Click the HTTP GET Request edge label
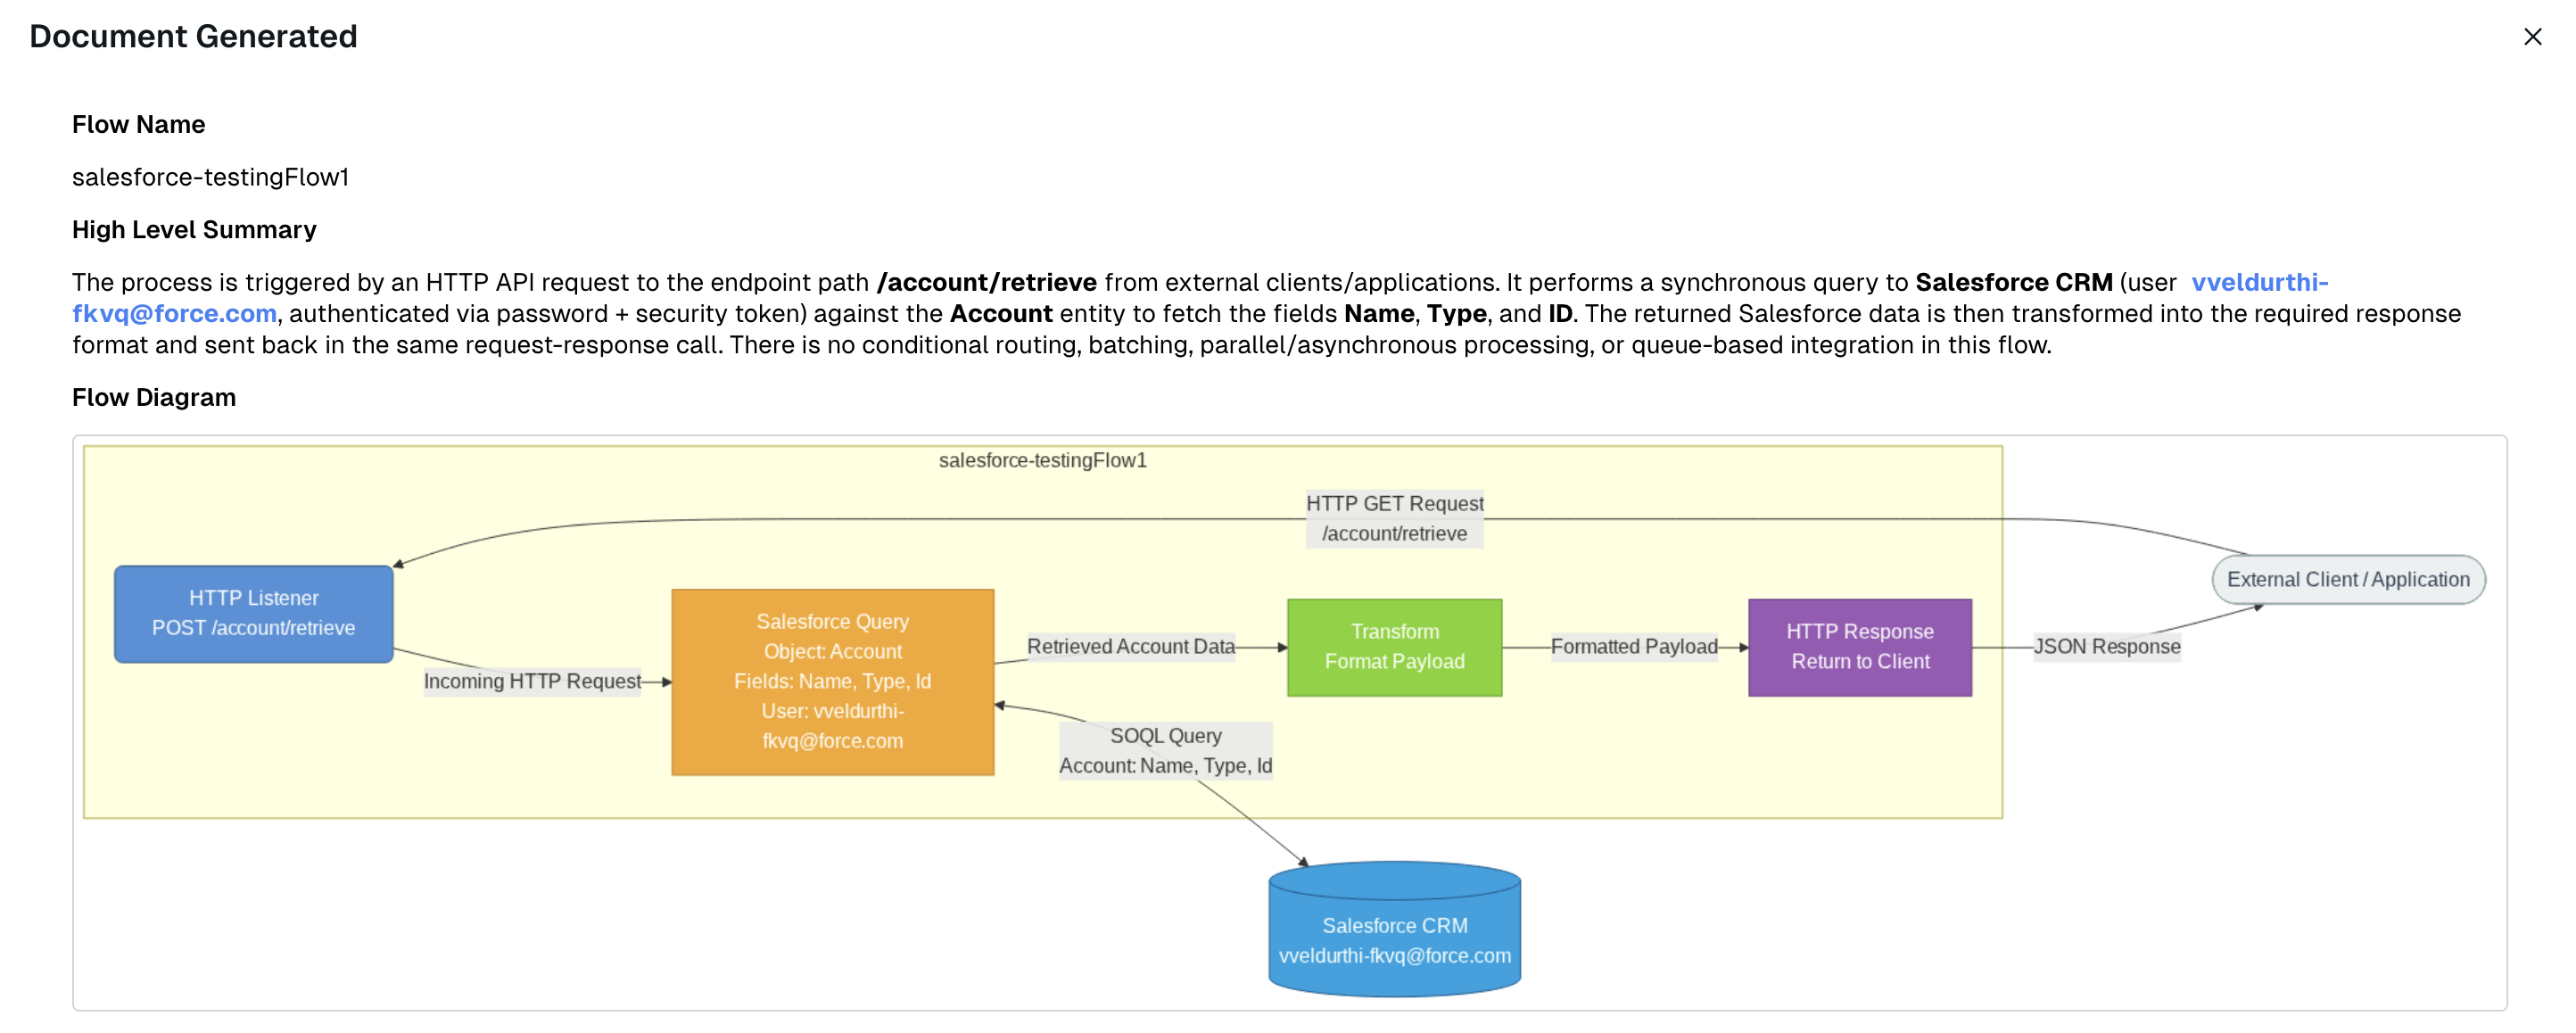Image resolution: width=2576 pixels, height=1033 pixels. pos(1394,518)
